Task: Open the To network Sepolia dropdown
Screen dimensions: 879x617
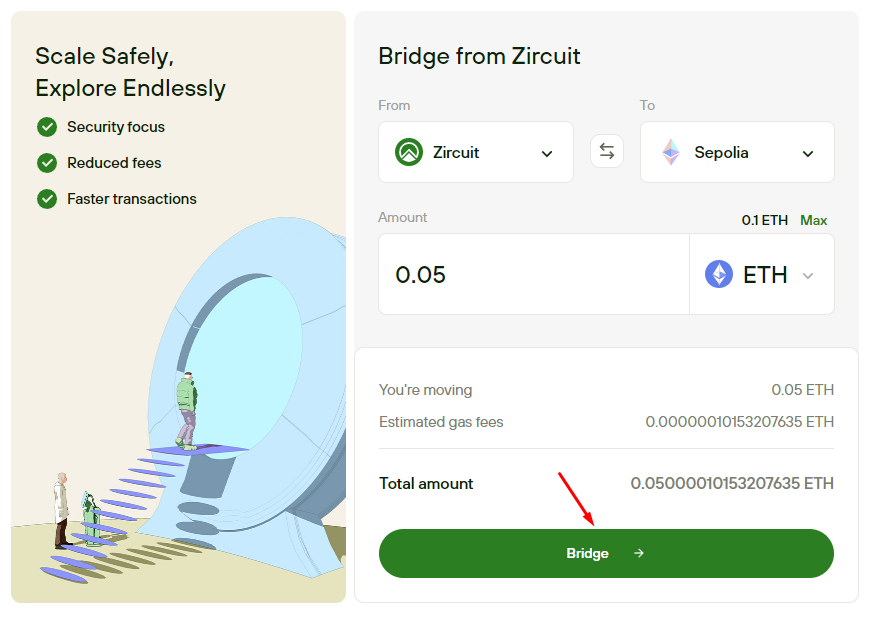Action: (x=808, y=153)
